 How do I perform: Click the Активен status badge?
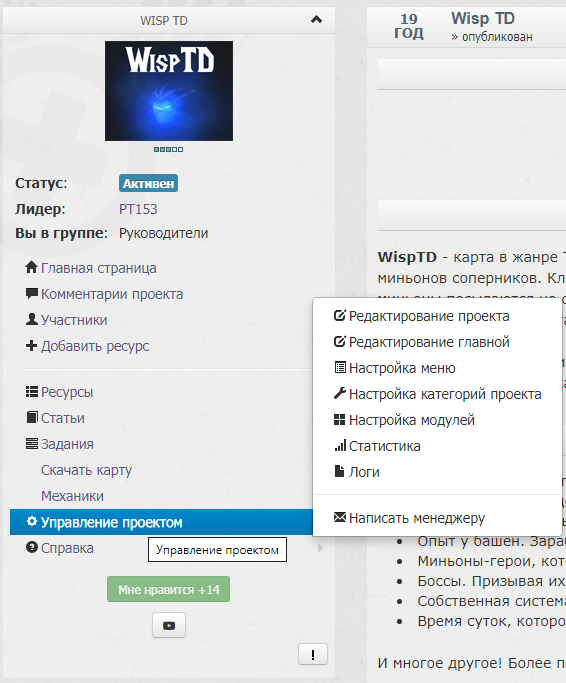point(148,183)
